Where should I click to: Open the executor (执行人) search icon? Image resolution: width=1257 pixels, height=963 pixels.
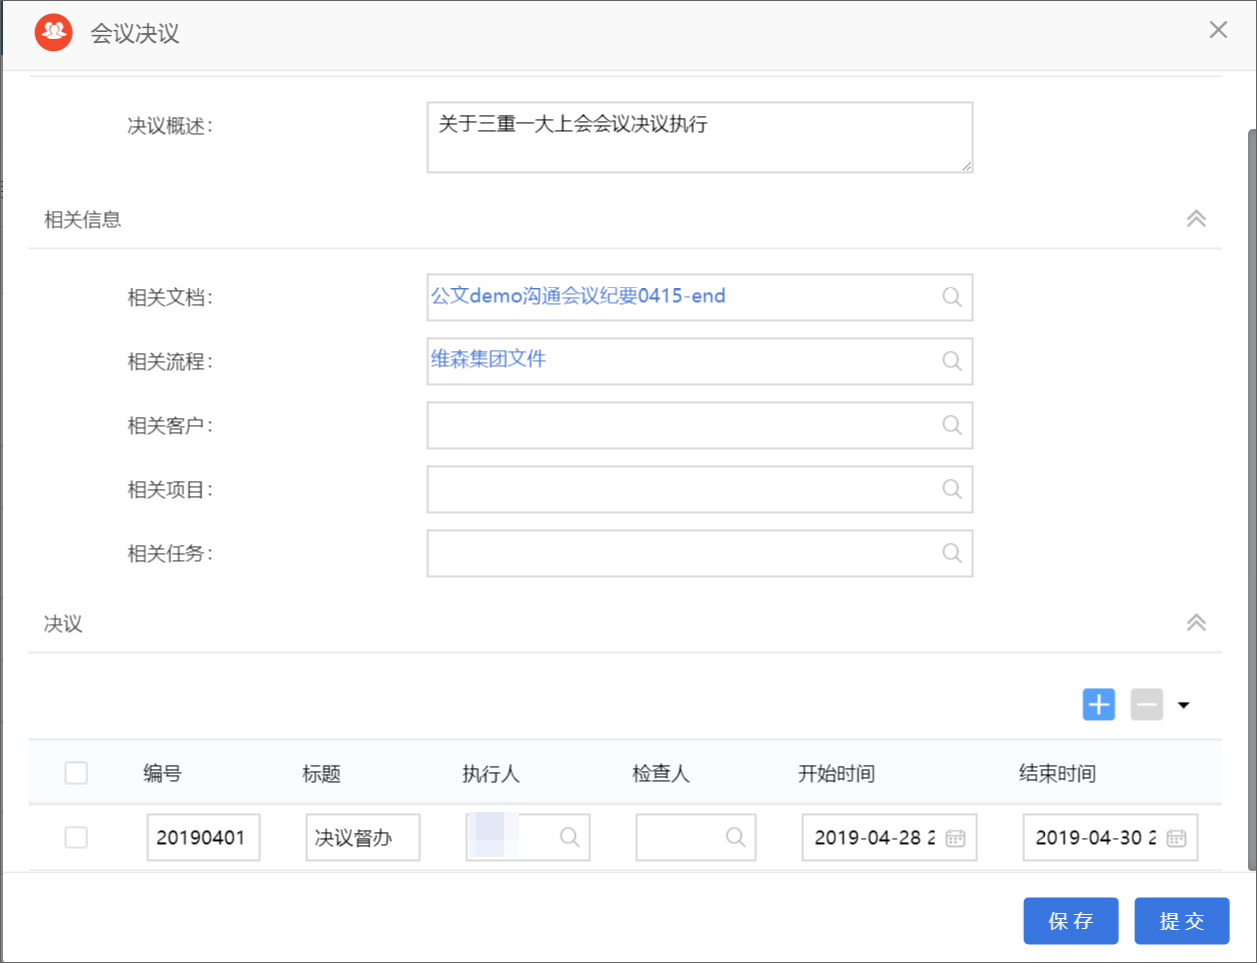coord(571,837)
